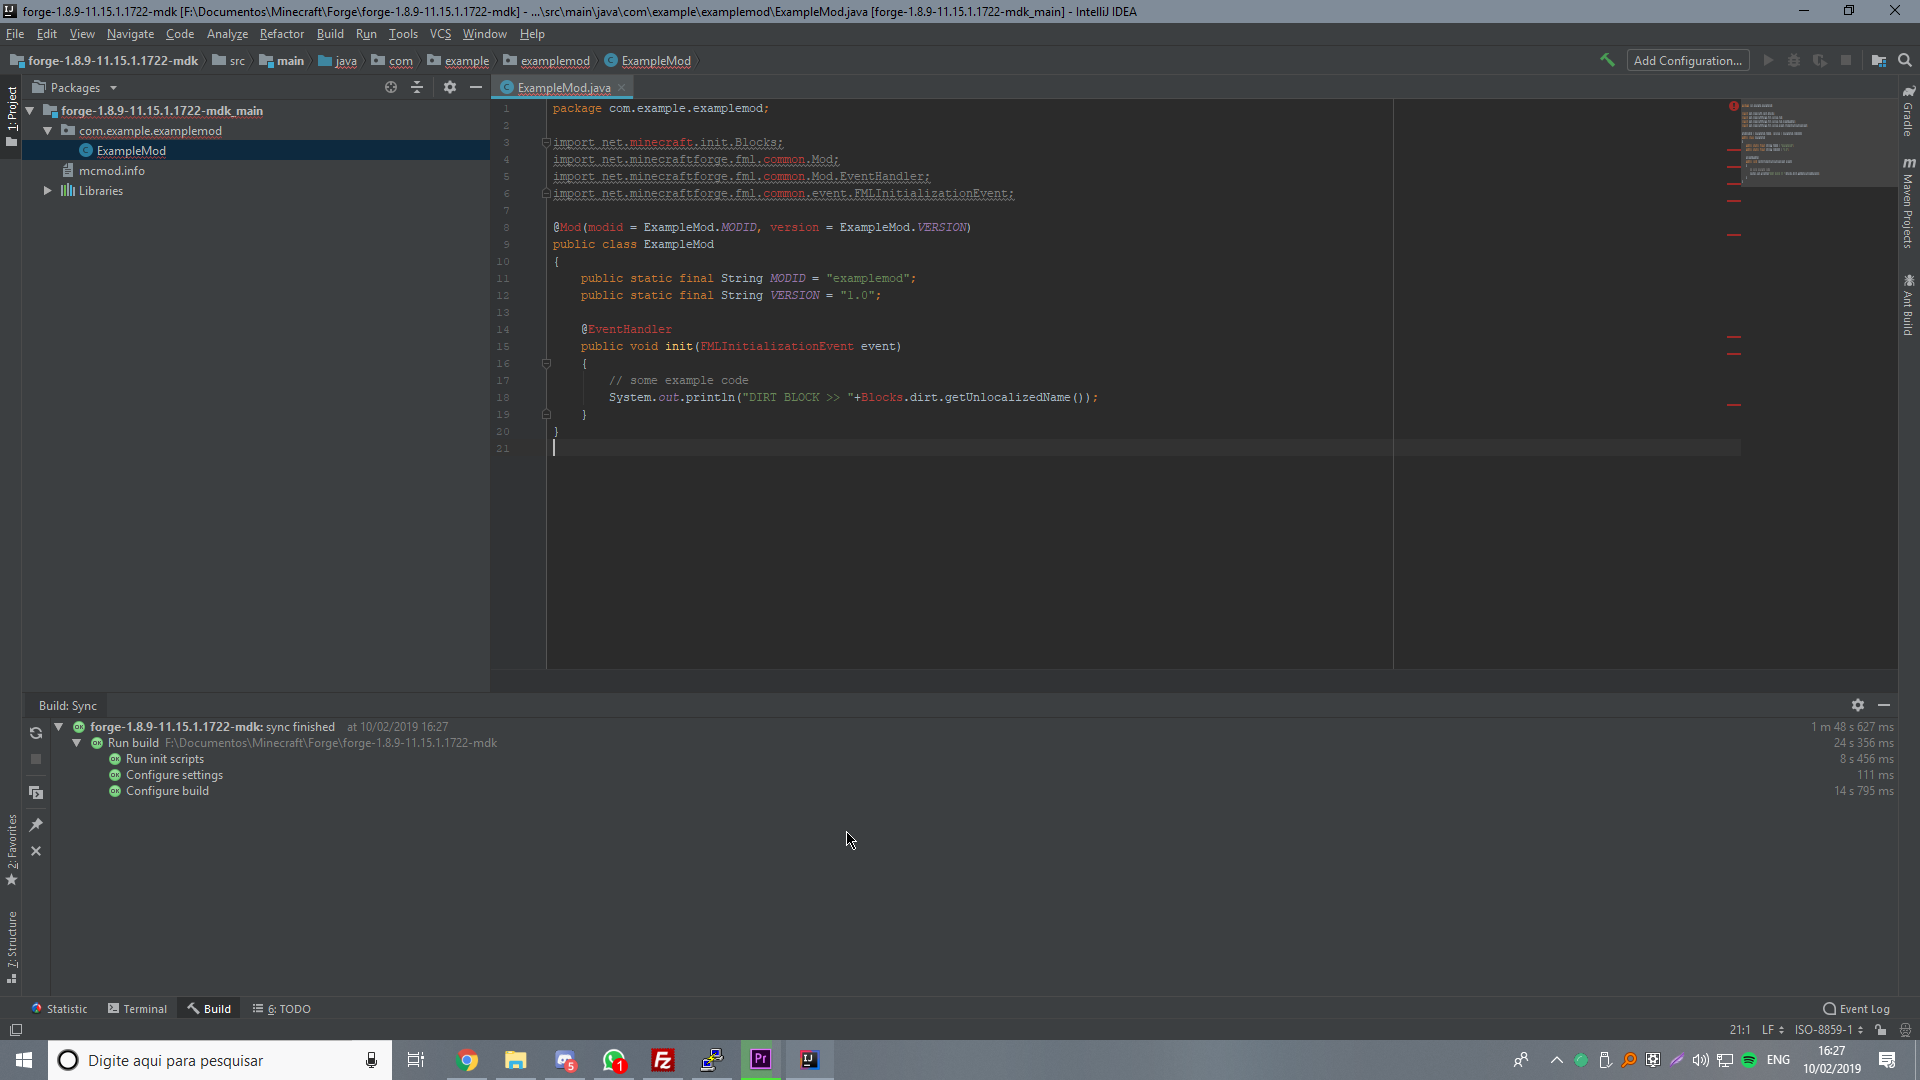Collapse the forge-1.8.9 mdk_main tree node
The width and height of the screenshot is (1920, 1080).
click(30, 111)
